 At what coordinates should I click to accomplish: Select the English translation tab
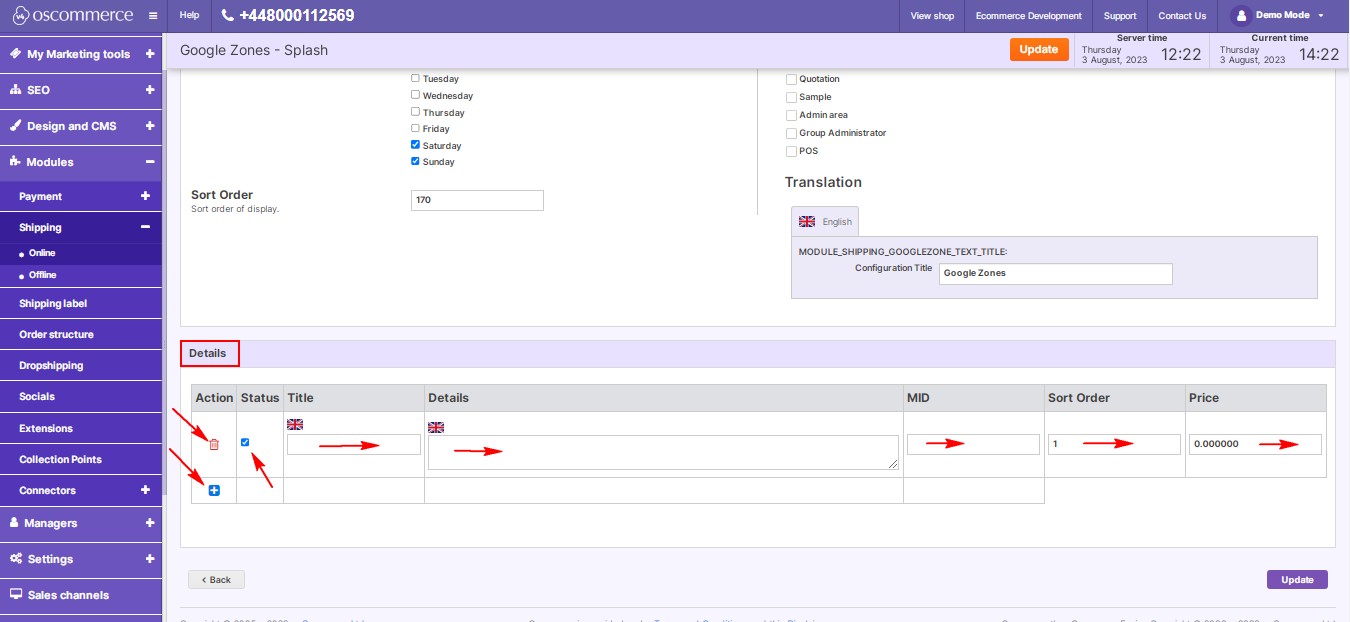pos(825,221)
